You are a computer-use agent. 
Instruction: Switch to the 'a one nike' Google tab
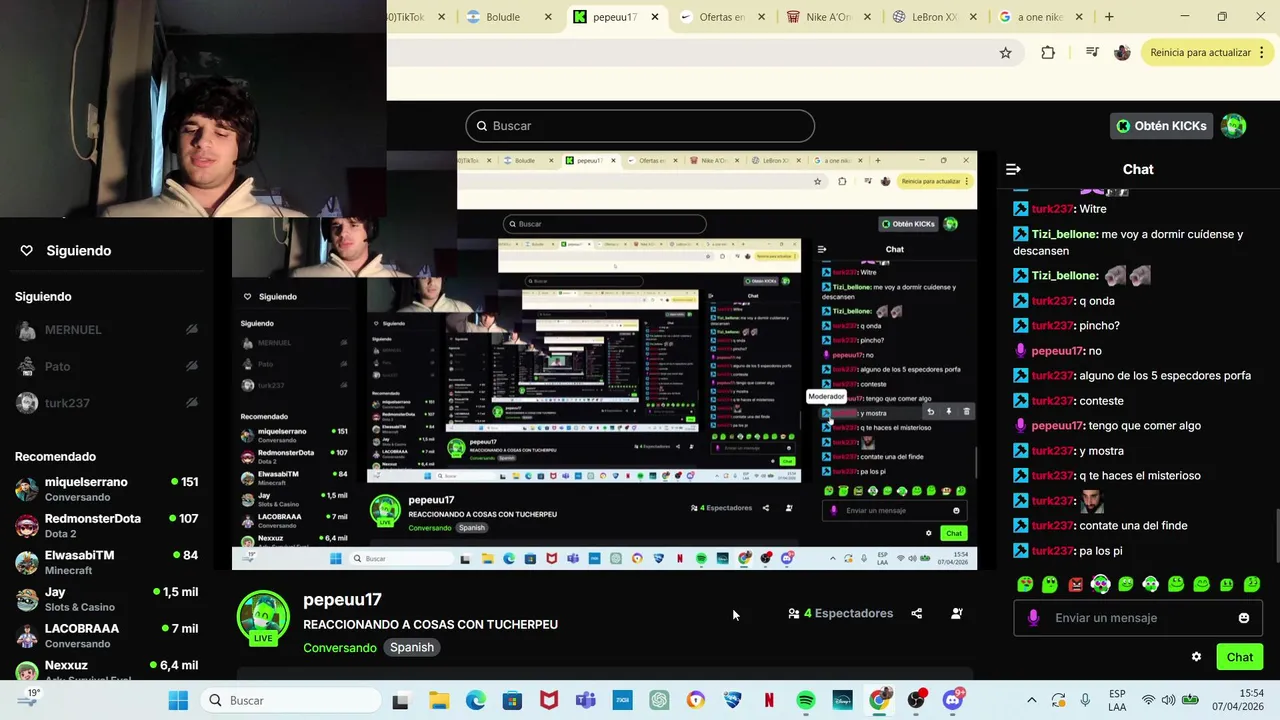[1039, 17]
